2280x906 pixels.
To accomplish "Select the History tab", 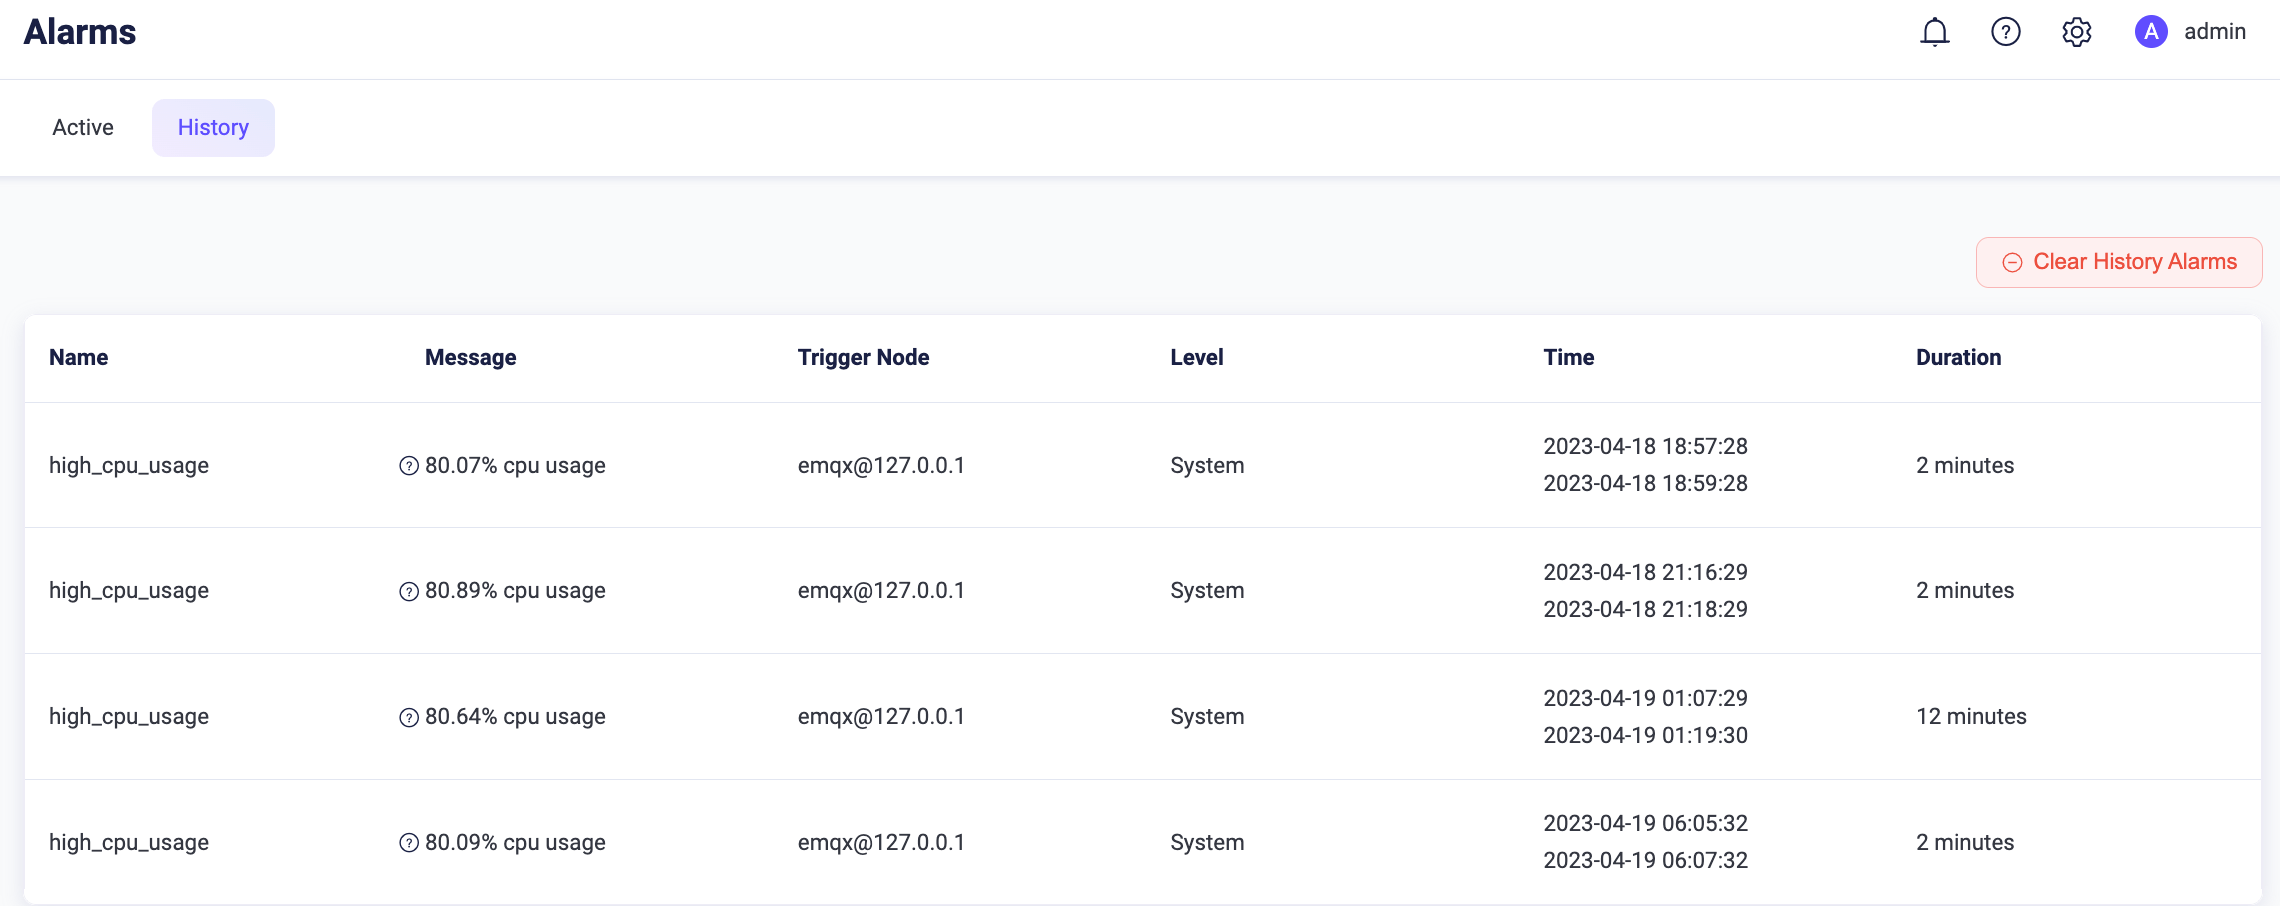I will pos(213,128).
